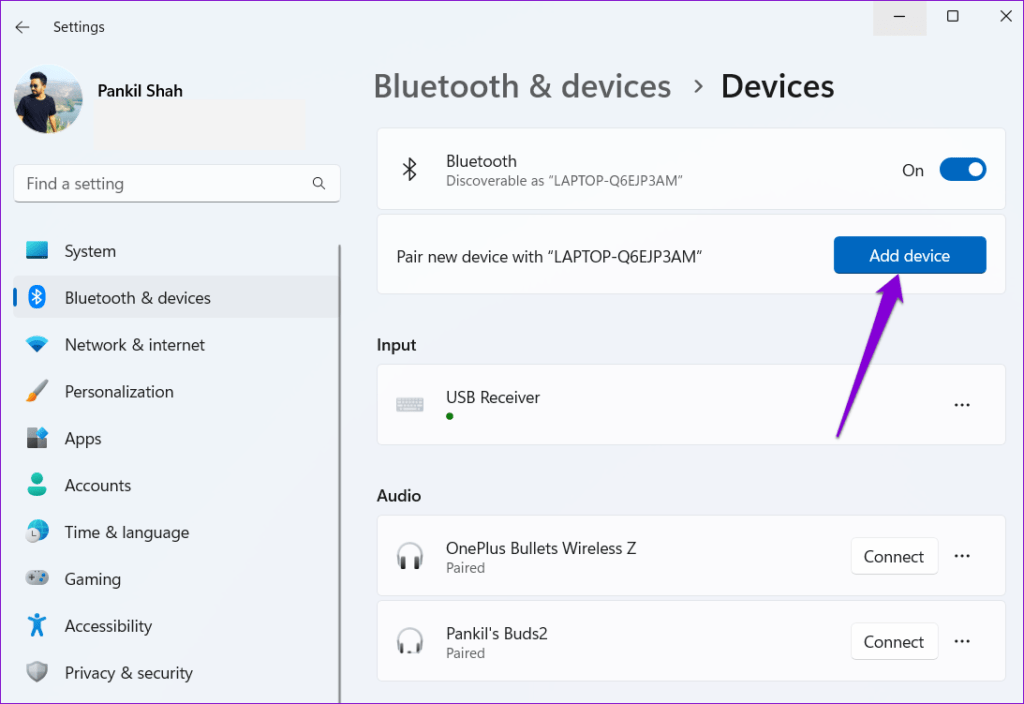Click the Privacy & security shield icon
The image size is (1024, 704).
click(x=37, y=672)
